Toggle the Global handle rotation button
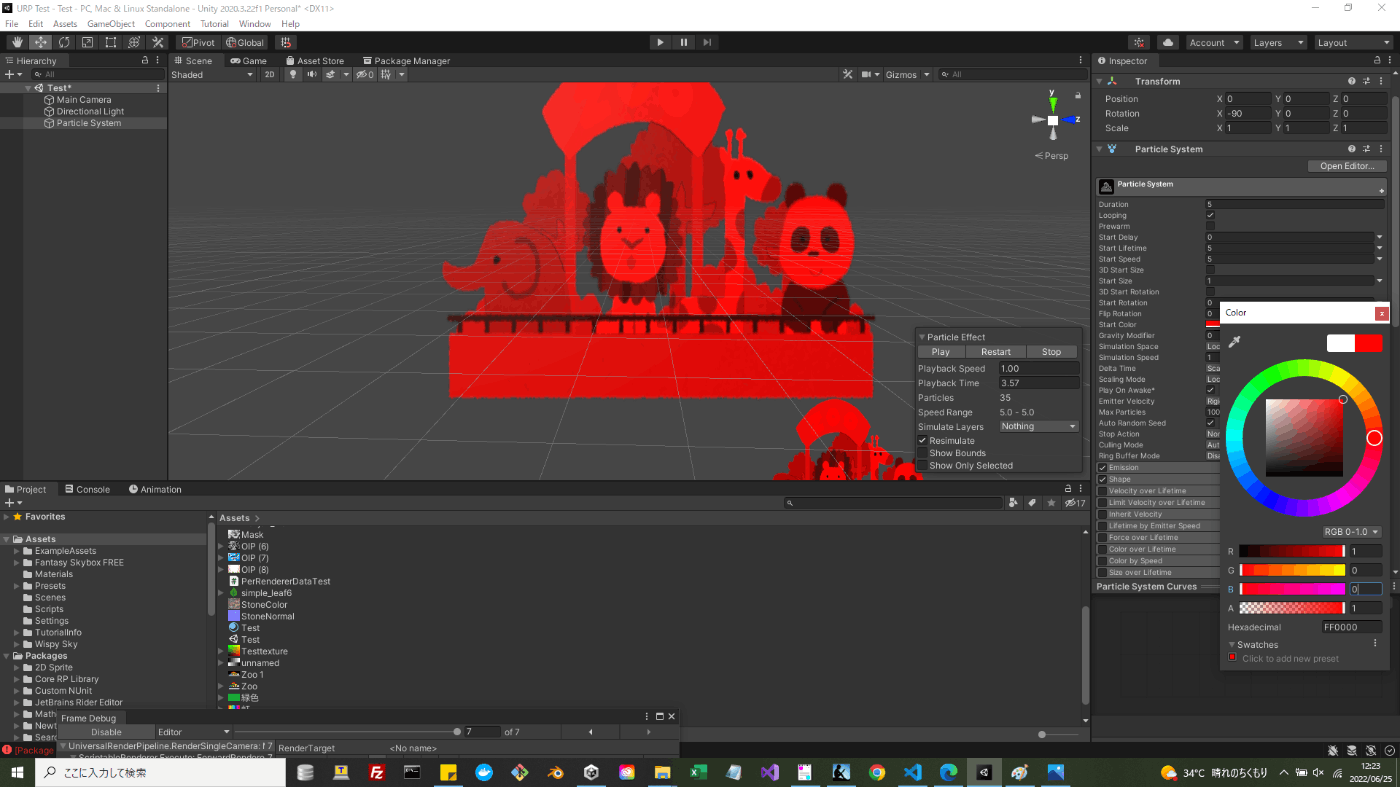Viewport: 1400px width, 787px height. [x=245, y=42]
